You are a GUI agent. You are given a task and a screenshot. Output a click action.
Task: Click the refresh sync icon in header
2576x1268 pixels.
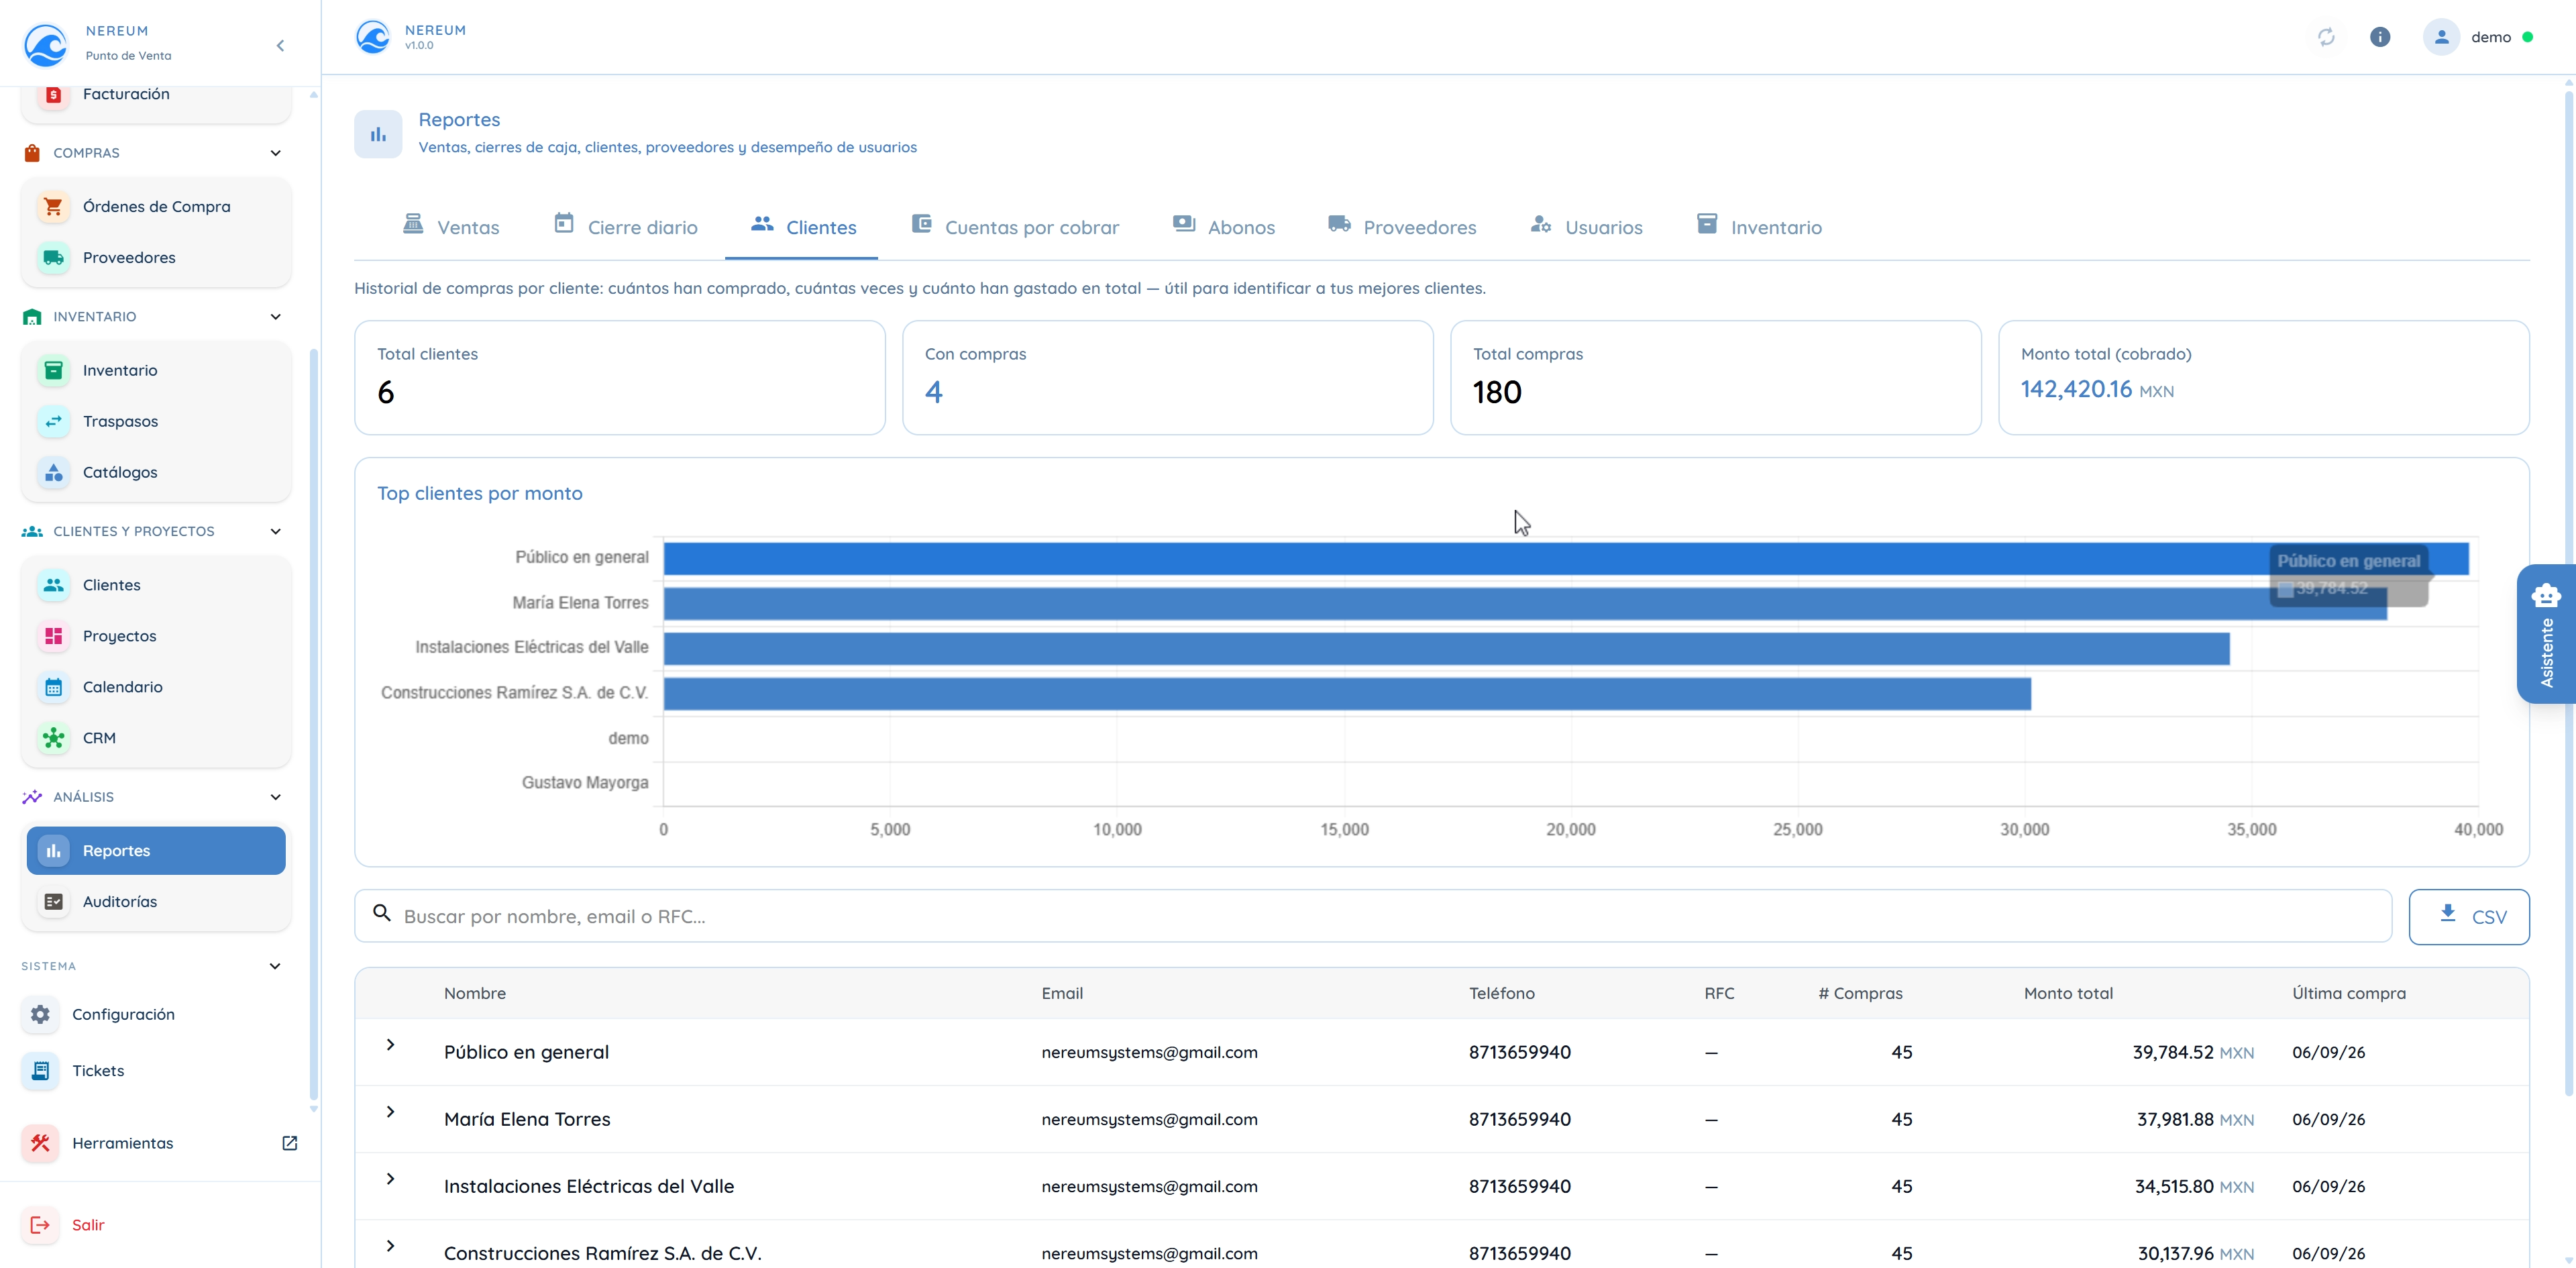[2326, 37]
